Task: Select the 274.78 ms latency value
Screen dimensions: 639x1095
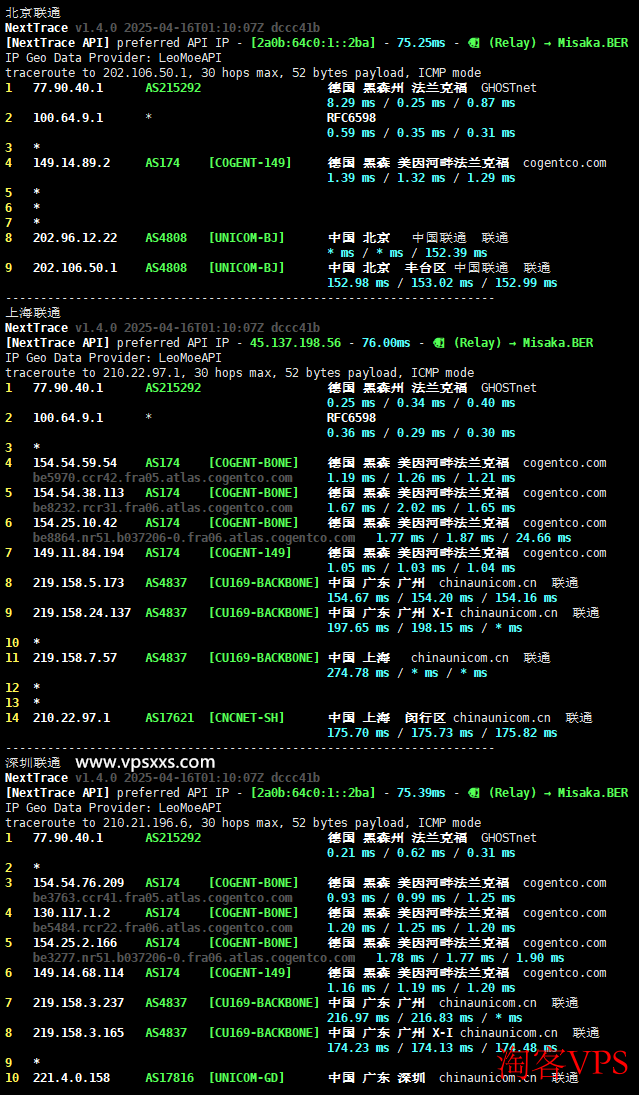Action: pyautogui.click(x=358, y=673)
